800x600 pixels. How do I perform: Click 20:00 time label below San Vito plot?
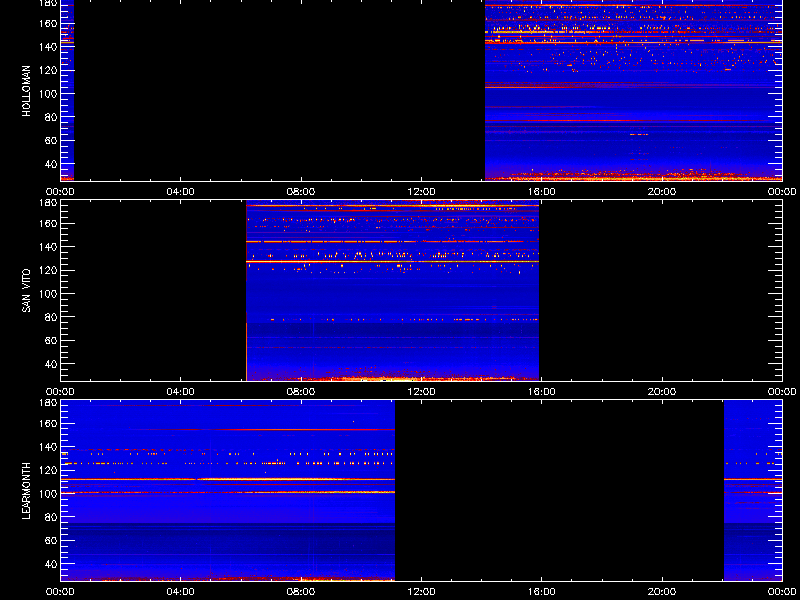[x=662, y=392]
